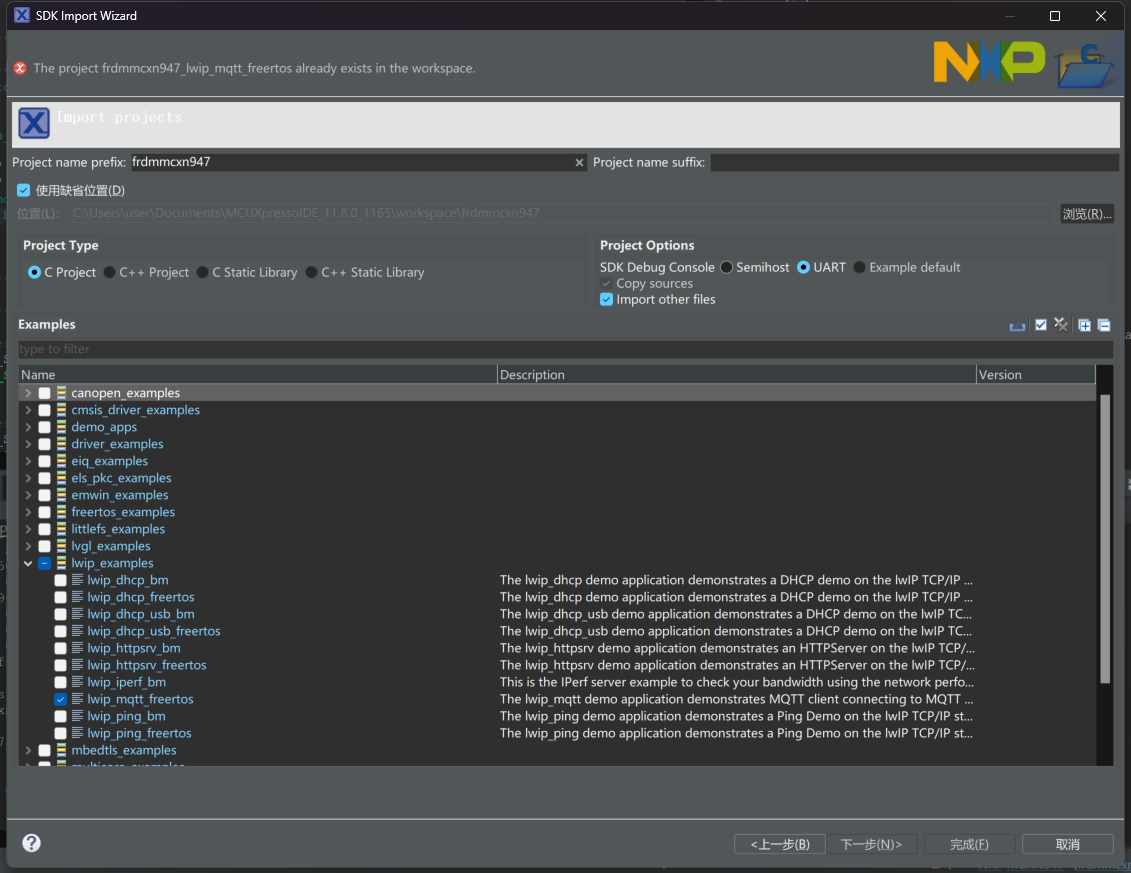Select the C++ Project radio button
This screenshot has width=1131, height=873.
[109, 272]
